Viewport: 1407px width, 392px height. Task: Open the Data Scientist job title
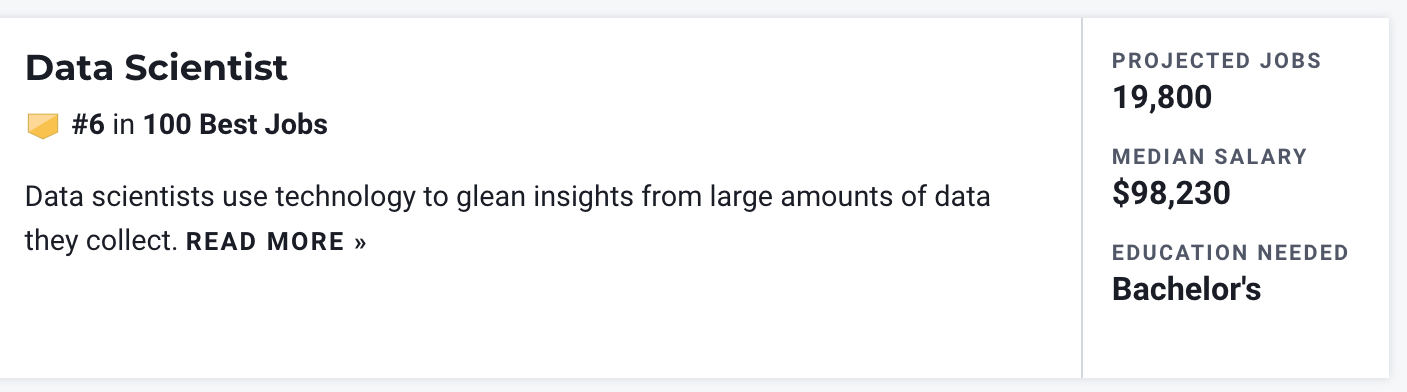click(156, 68)
